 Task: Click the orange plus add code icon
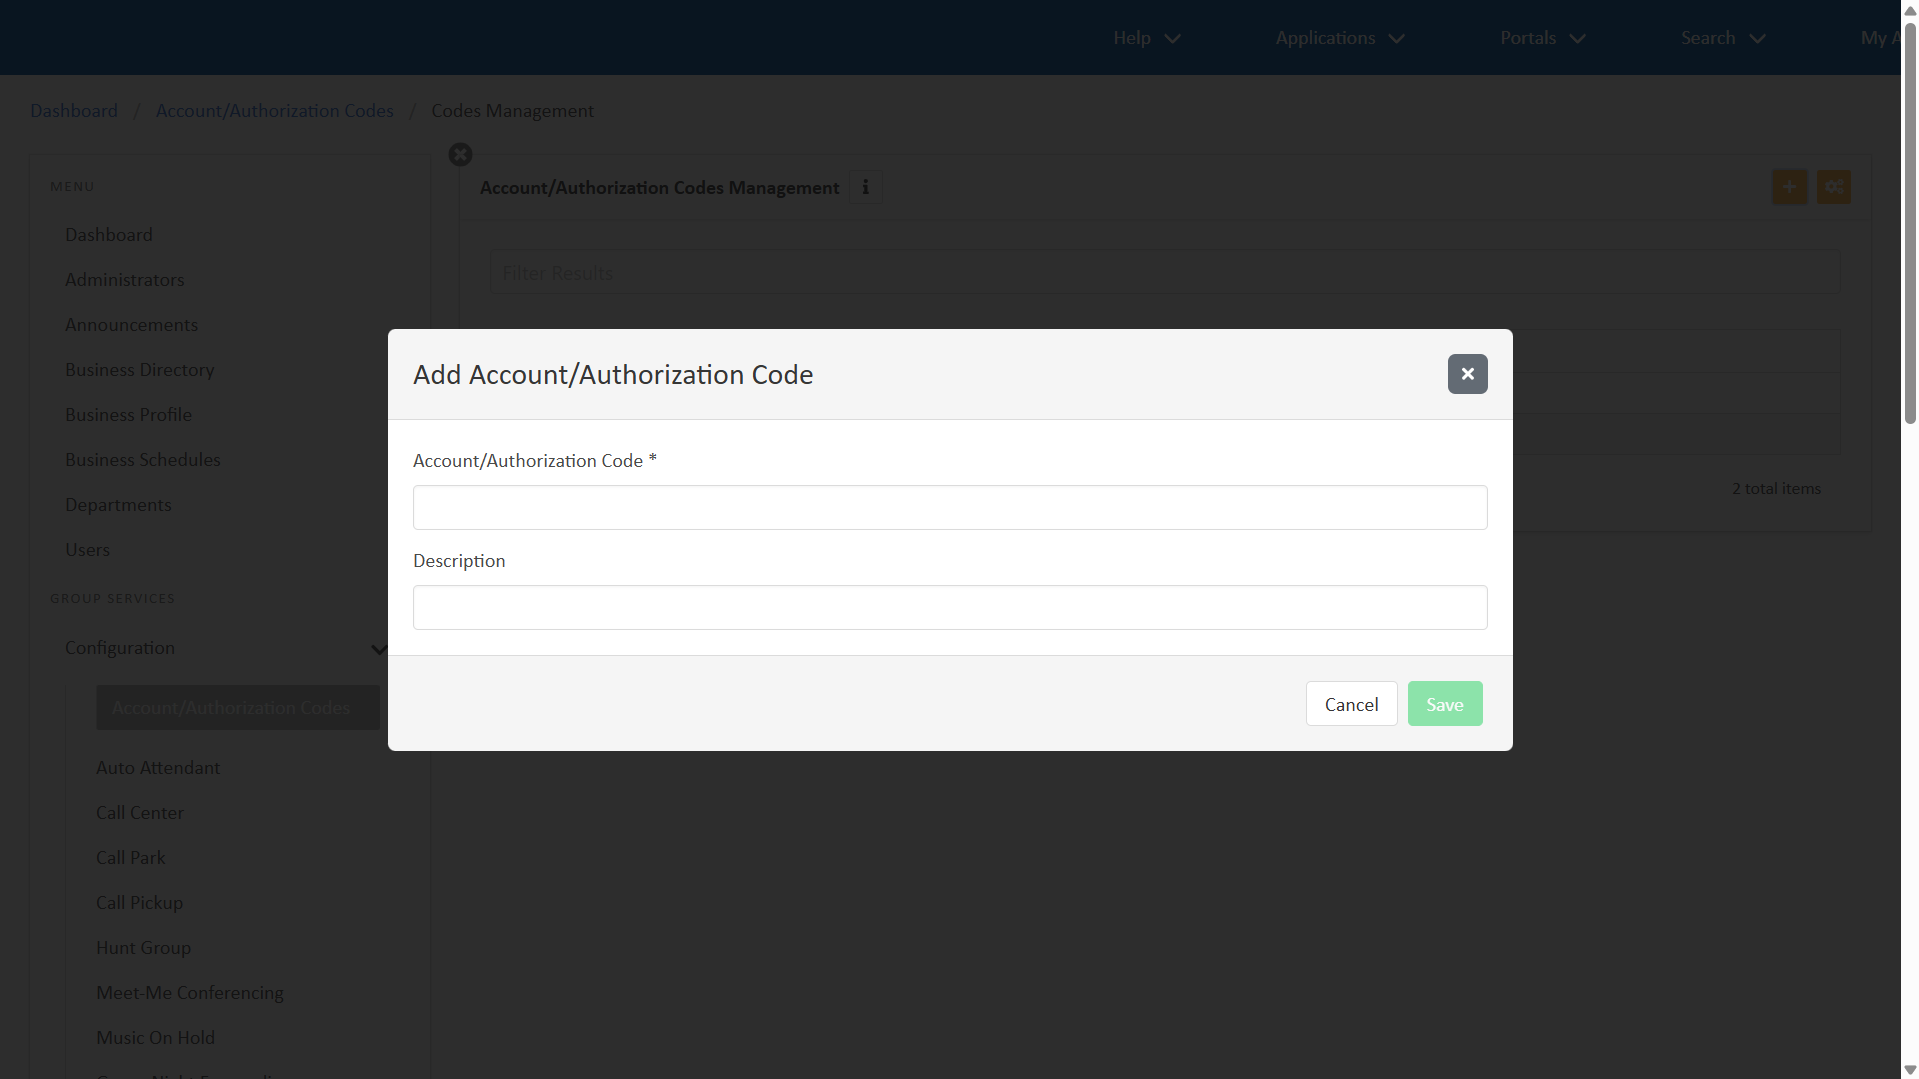(x=1789, y=187)
